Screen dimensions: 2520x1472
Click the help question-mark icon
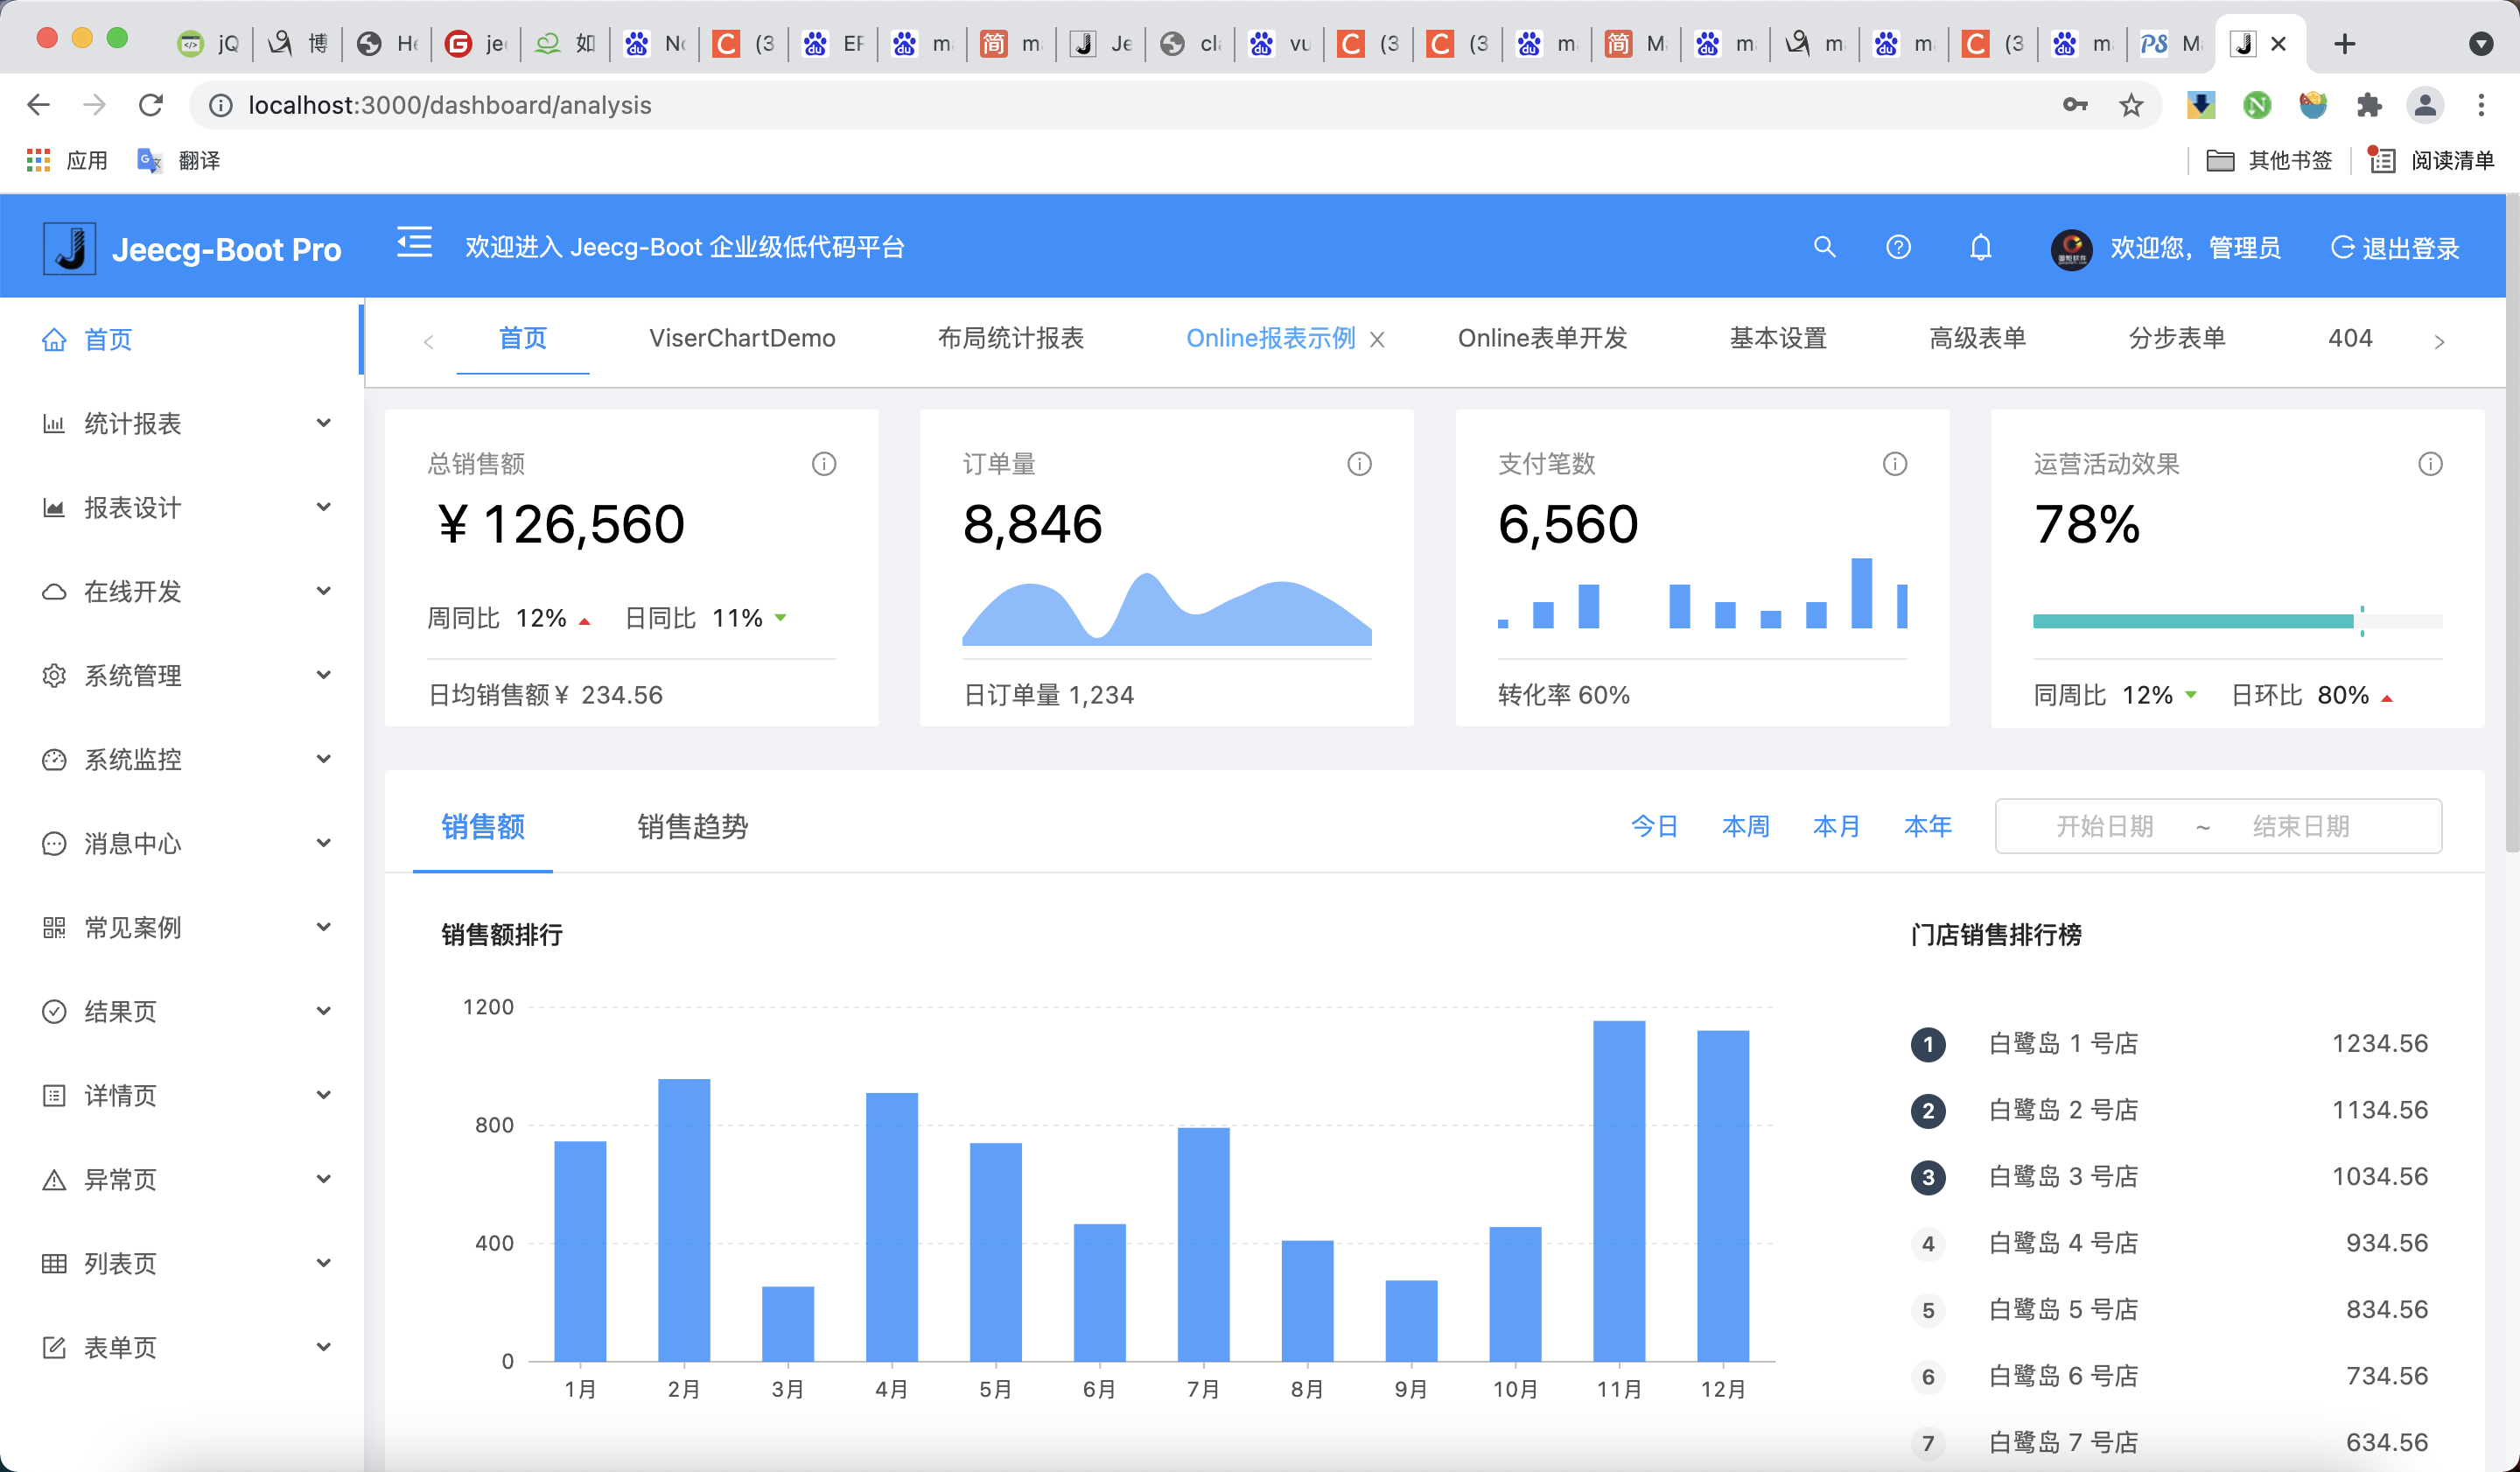pos(1898,247)
